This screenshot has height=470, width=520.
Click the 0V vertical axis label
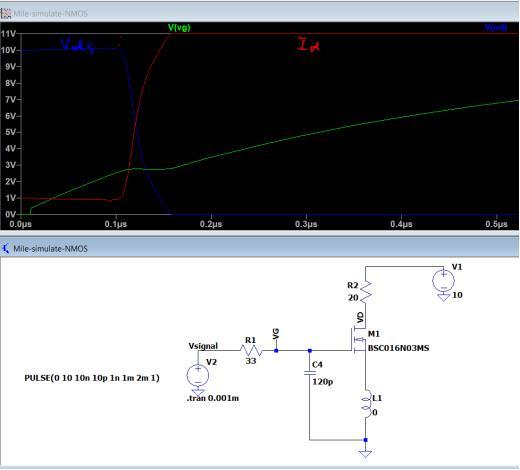pos(10,214)
